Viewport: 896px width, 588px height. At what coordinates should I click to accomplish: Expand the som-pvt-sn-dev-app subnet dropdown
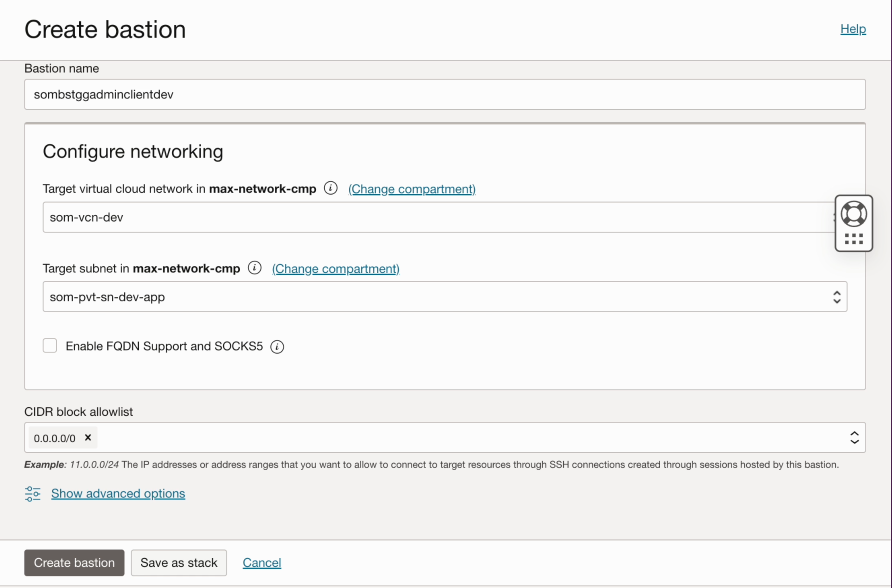pyautogui.click(x=836, y=297)
